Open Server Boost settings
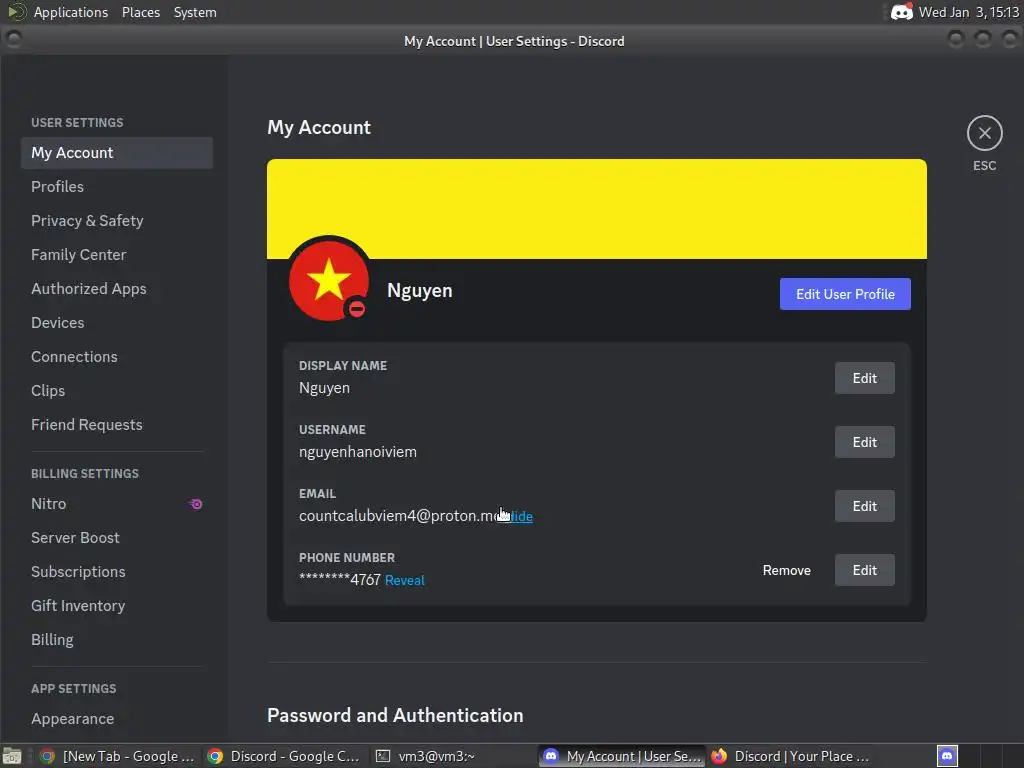The height and width of the screenshot is (768, 1024). click(117, 537)
